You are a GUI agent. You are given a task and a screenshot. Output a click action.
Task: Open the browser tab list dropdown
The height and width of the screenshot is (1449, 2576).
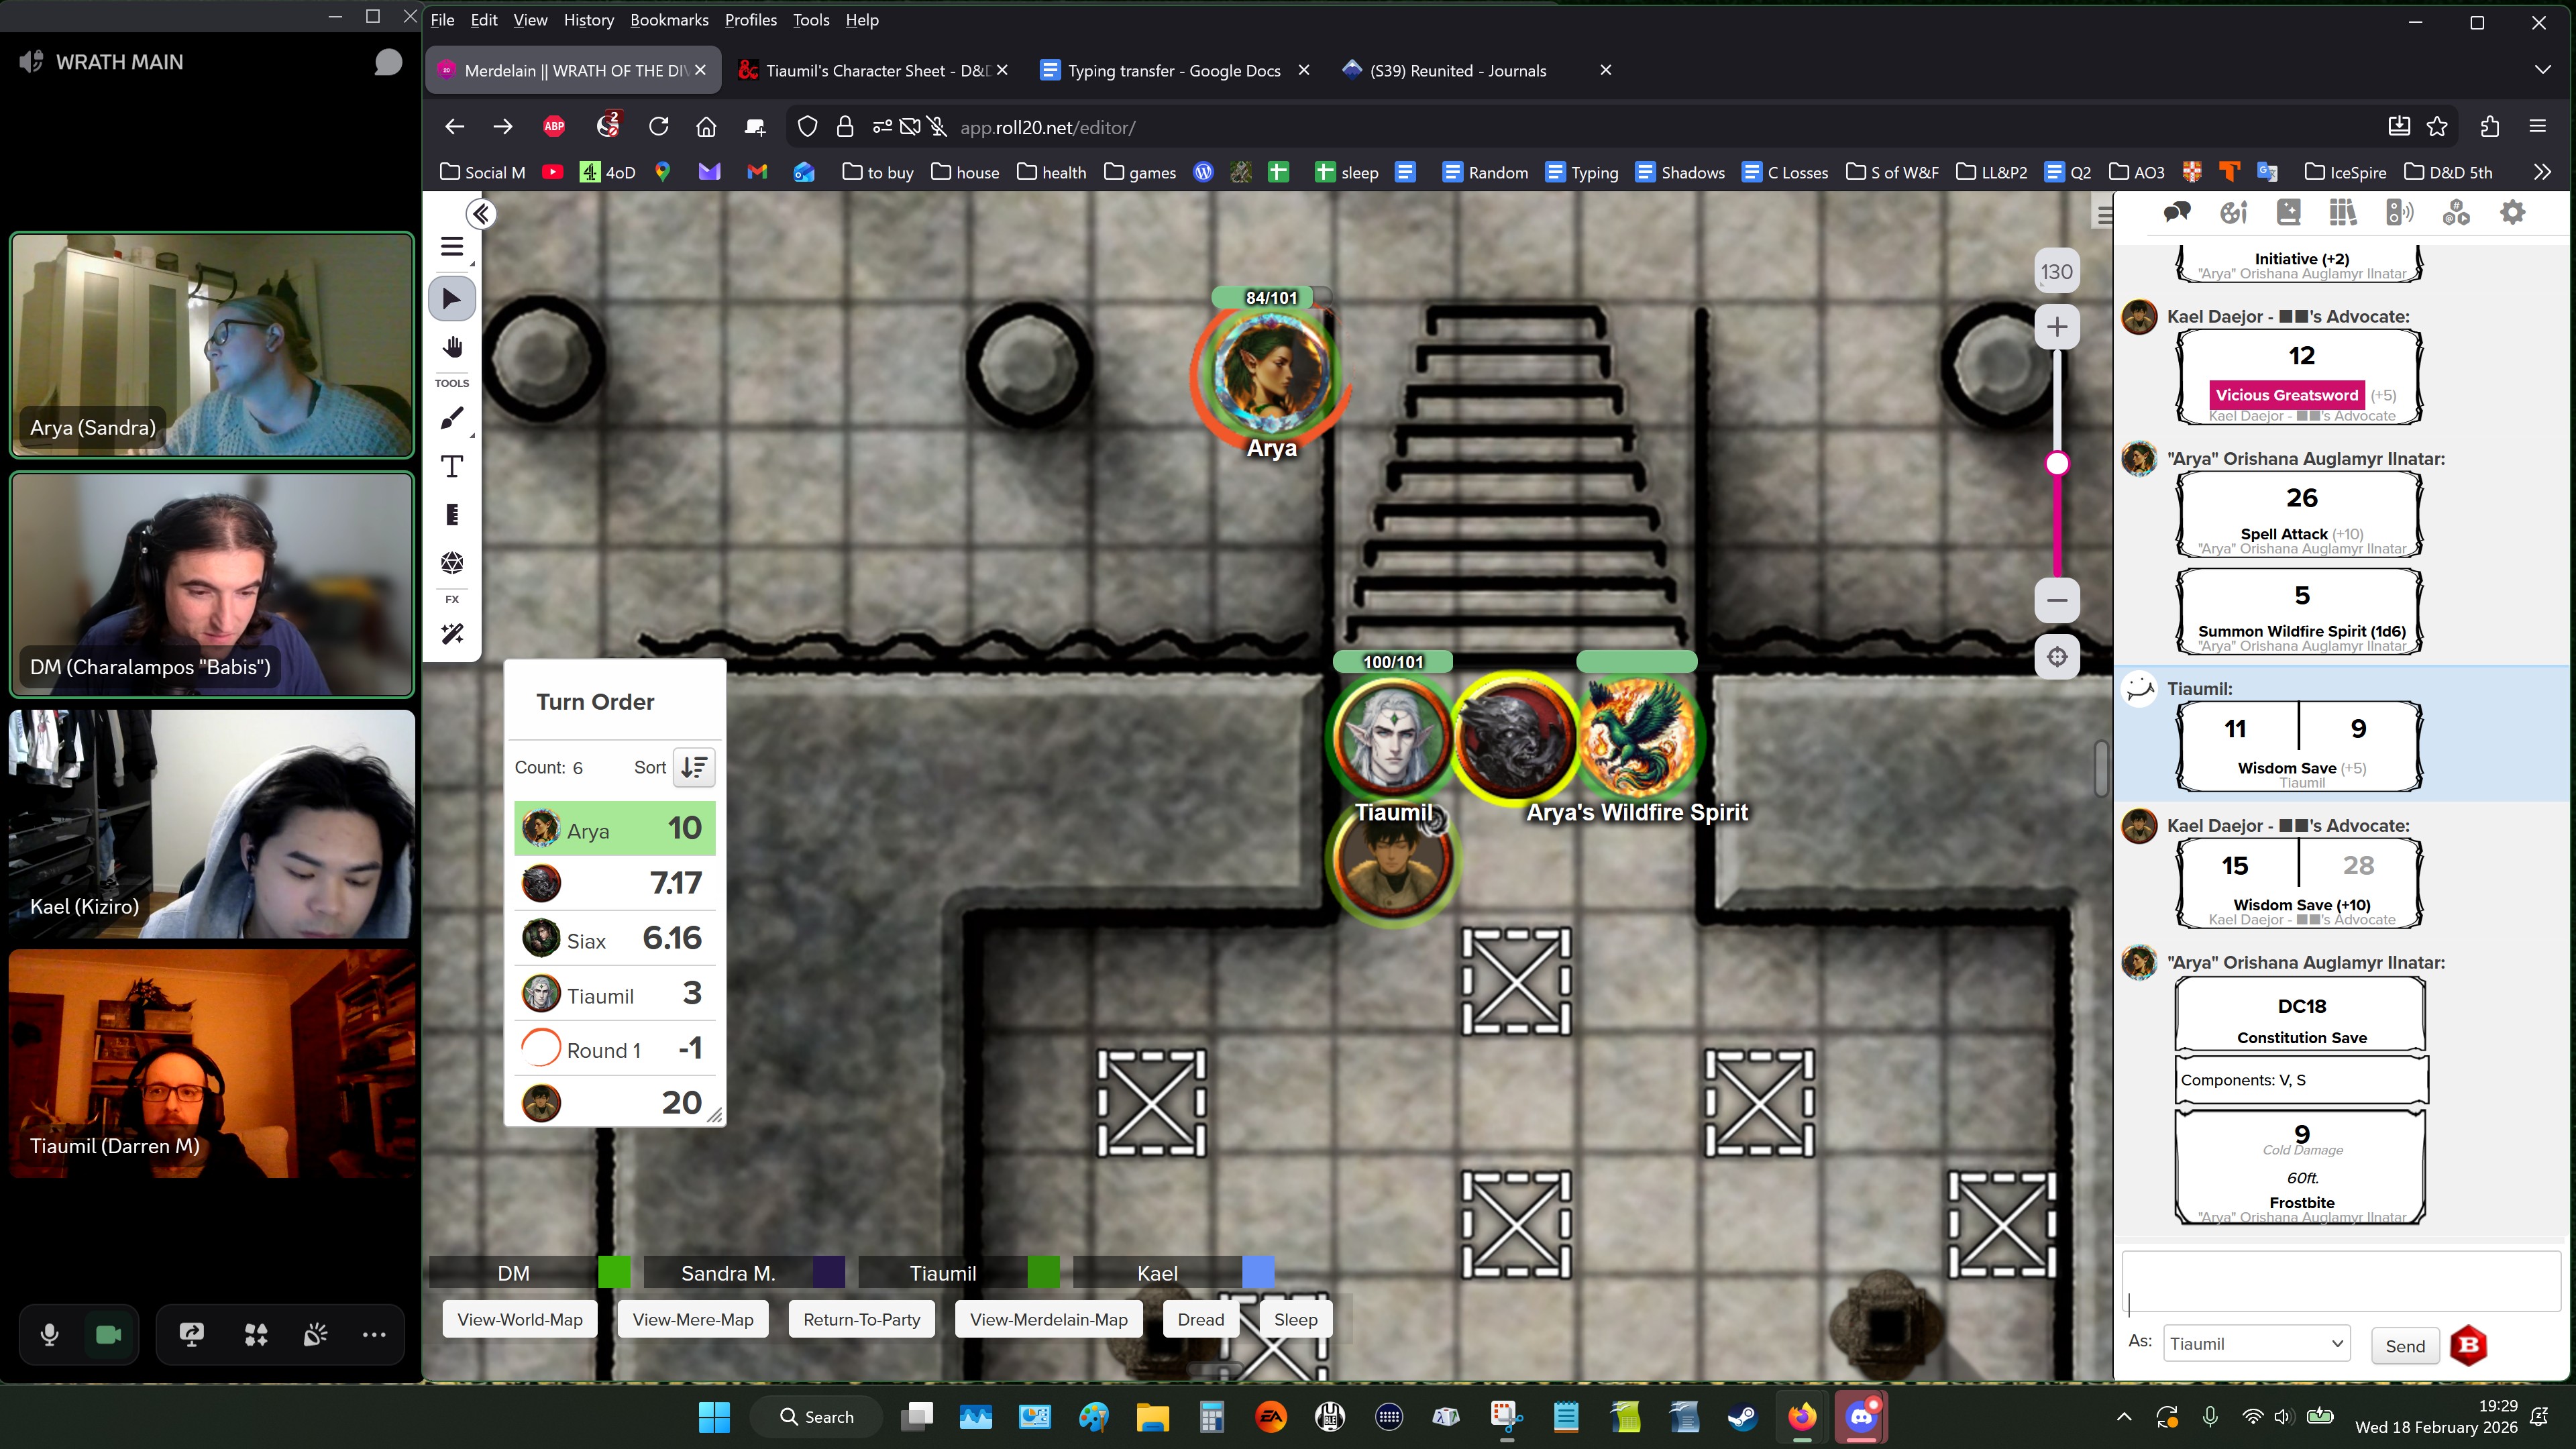[2542, 70]
